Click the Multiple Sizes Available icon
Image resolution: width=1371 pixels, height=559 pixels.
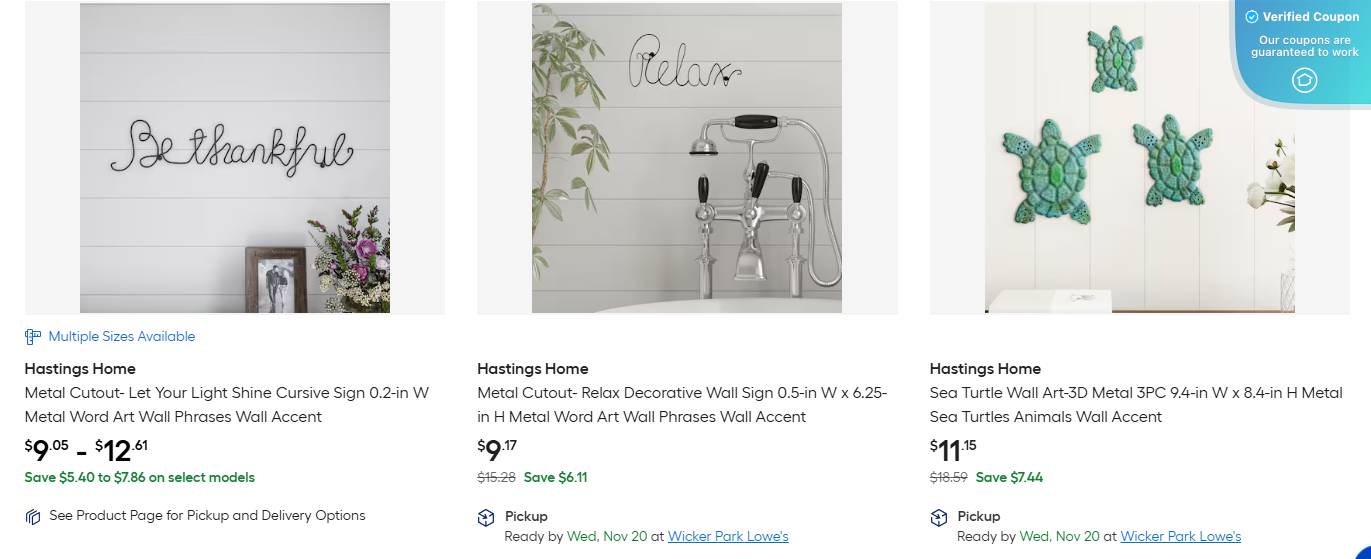coord(33,337)
